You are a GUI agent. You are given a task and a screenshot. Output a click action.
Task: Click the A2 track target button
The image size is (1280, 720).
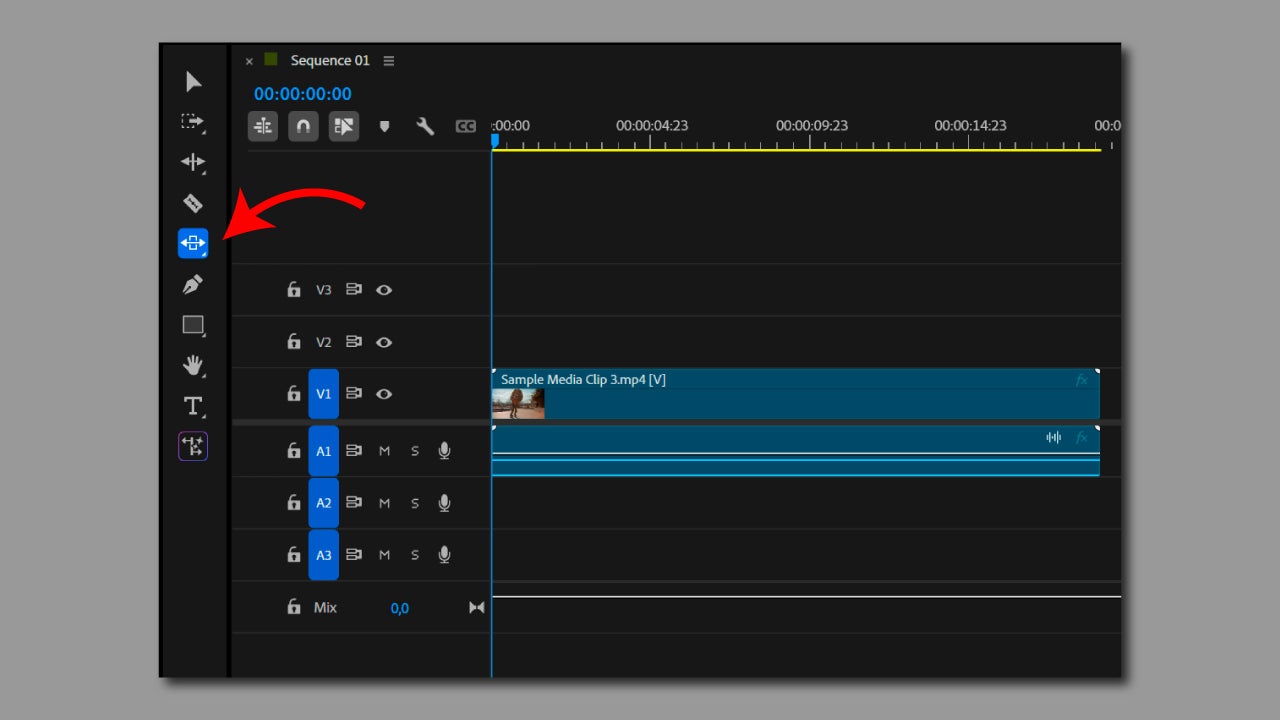pyautogui.click(x=323, y=503)
